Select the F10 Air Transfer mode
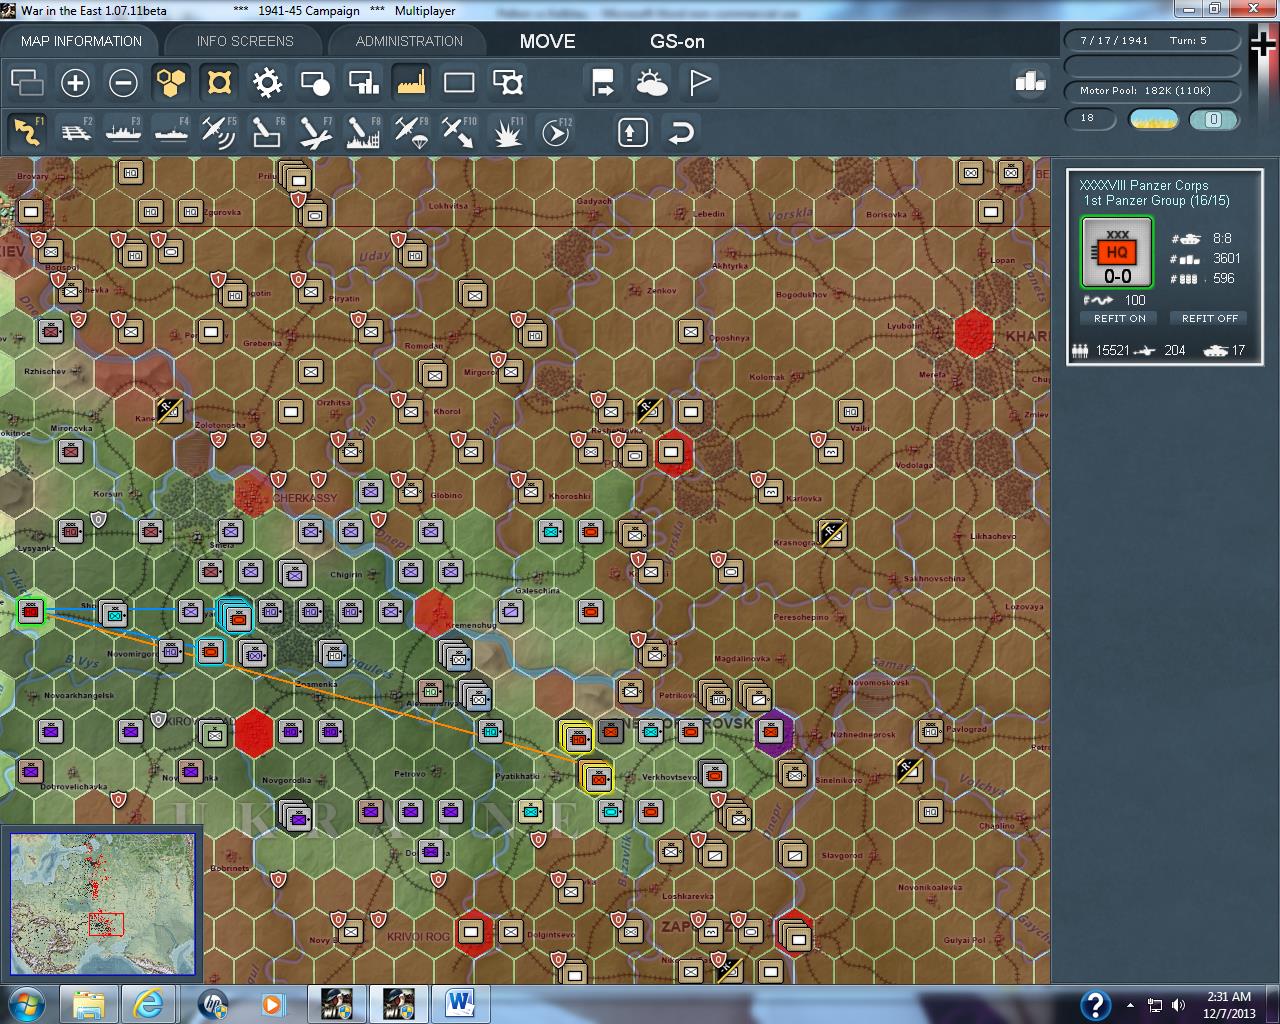The height and width of the screenshot is (1024, 1280). click(x=459, y=132)
